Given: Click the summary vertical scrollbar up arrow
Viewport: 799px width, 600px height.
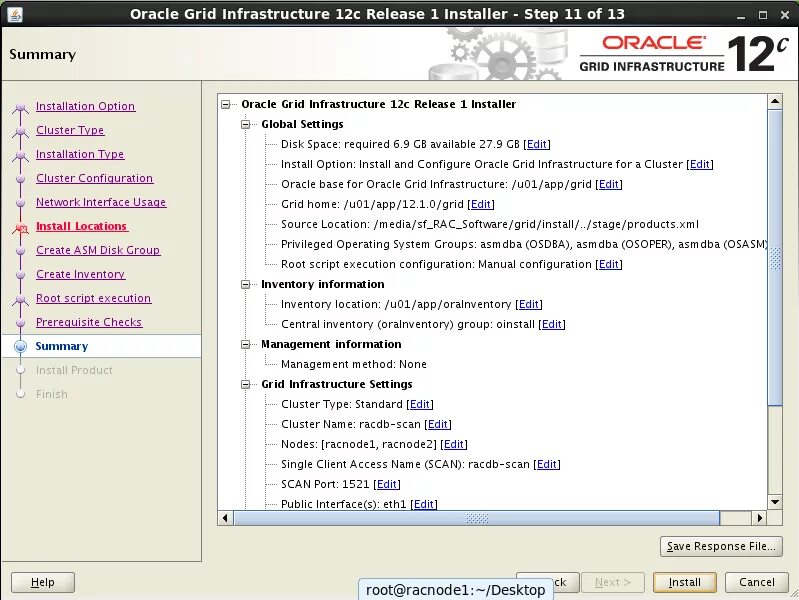Looking at the screenshot, I should [775, 101].
